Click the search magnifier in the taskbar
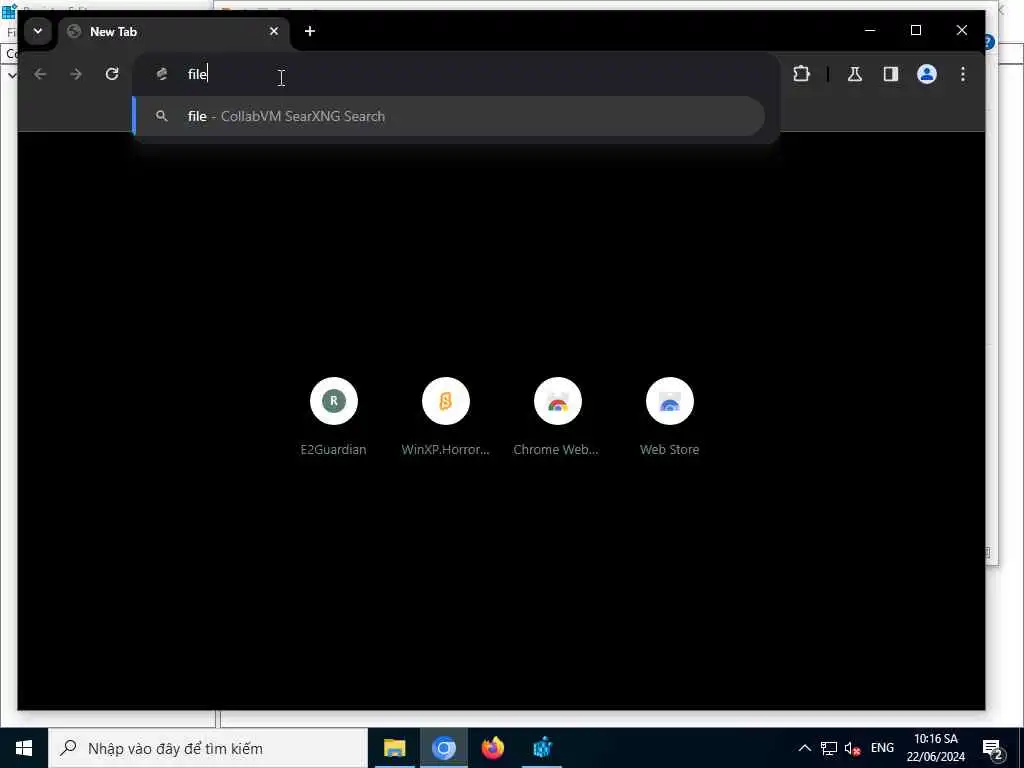The height and width of the screenshot is (768, 1024). click(68, 748)
